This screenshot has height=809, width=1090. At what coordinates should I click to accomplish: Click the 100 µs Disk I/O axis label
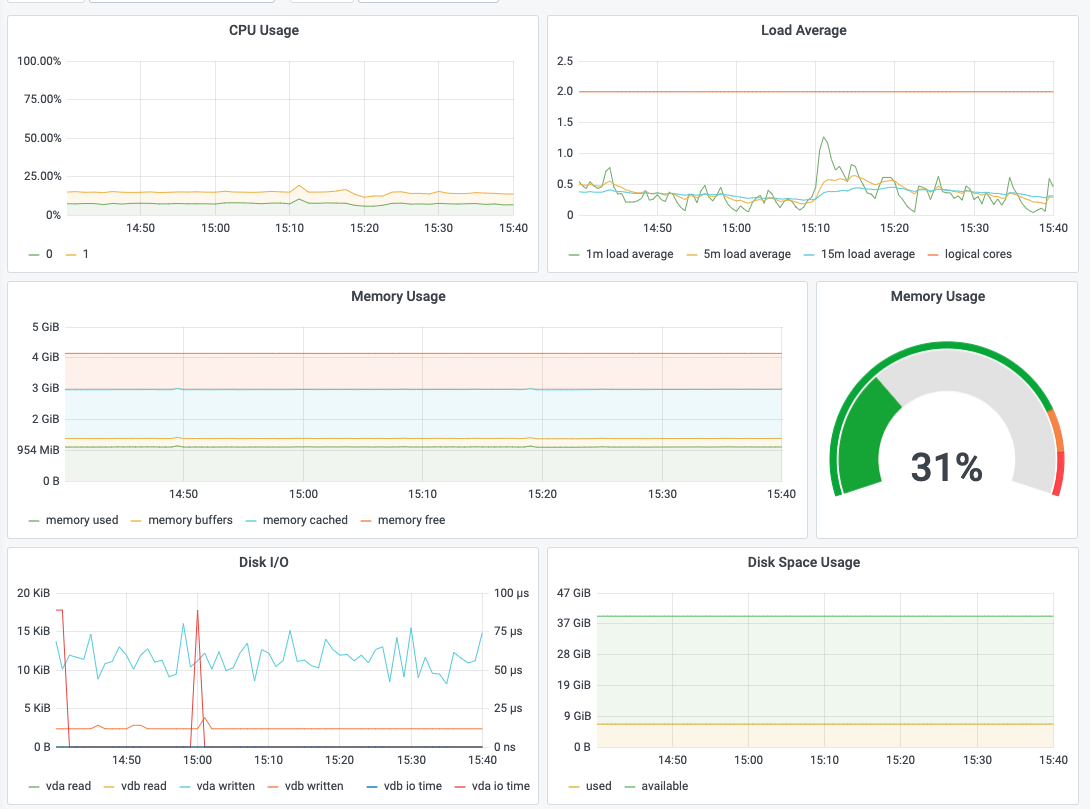point(511,594)
